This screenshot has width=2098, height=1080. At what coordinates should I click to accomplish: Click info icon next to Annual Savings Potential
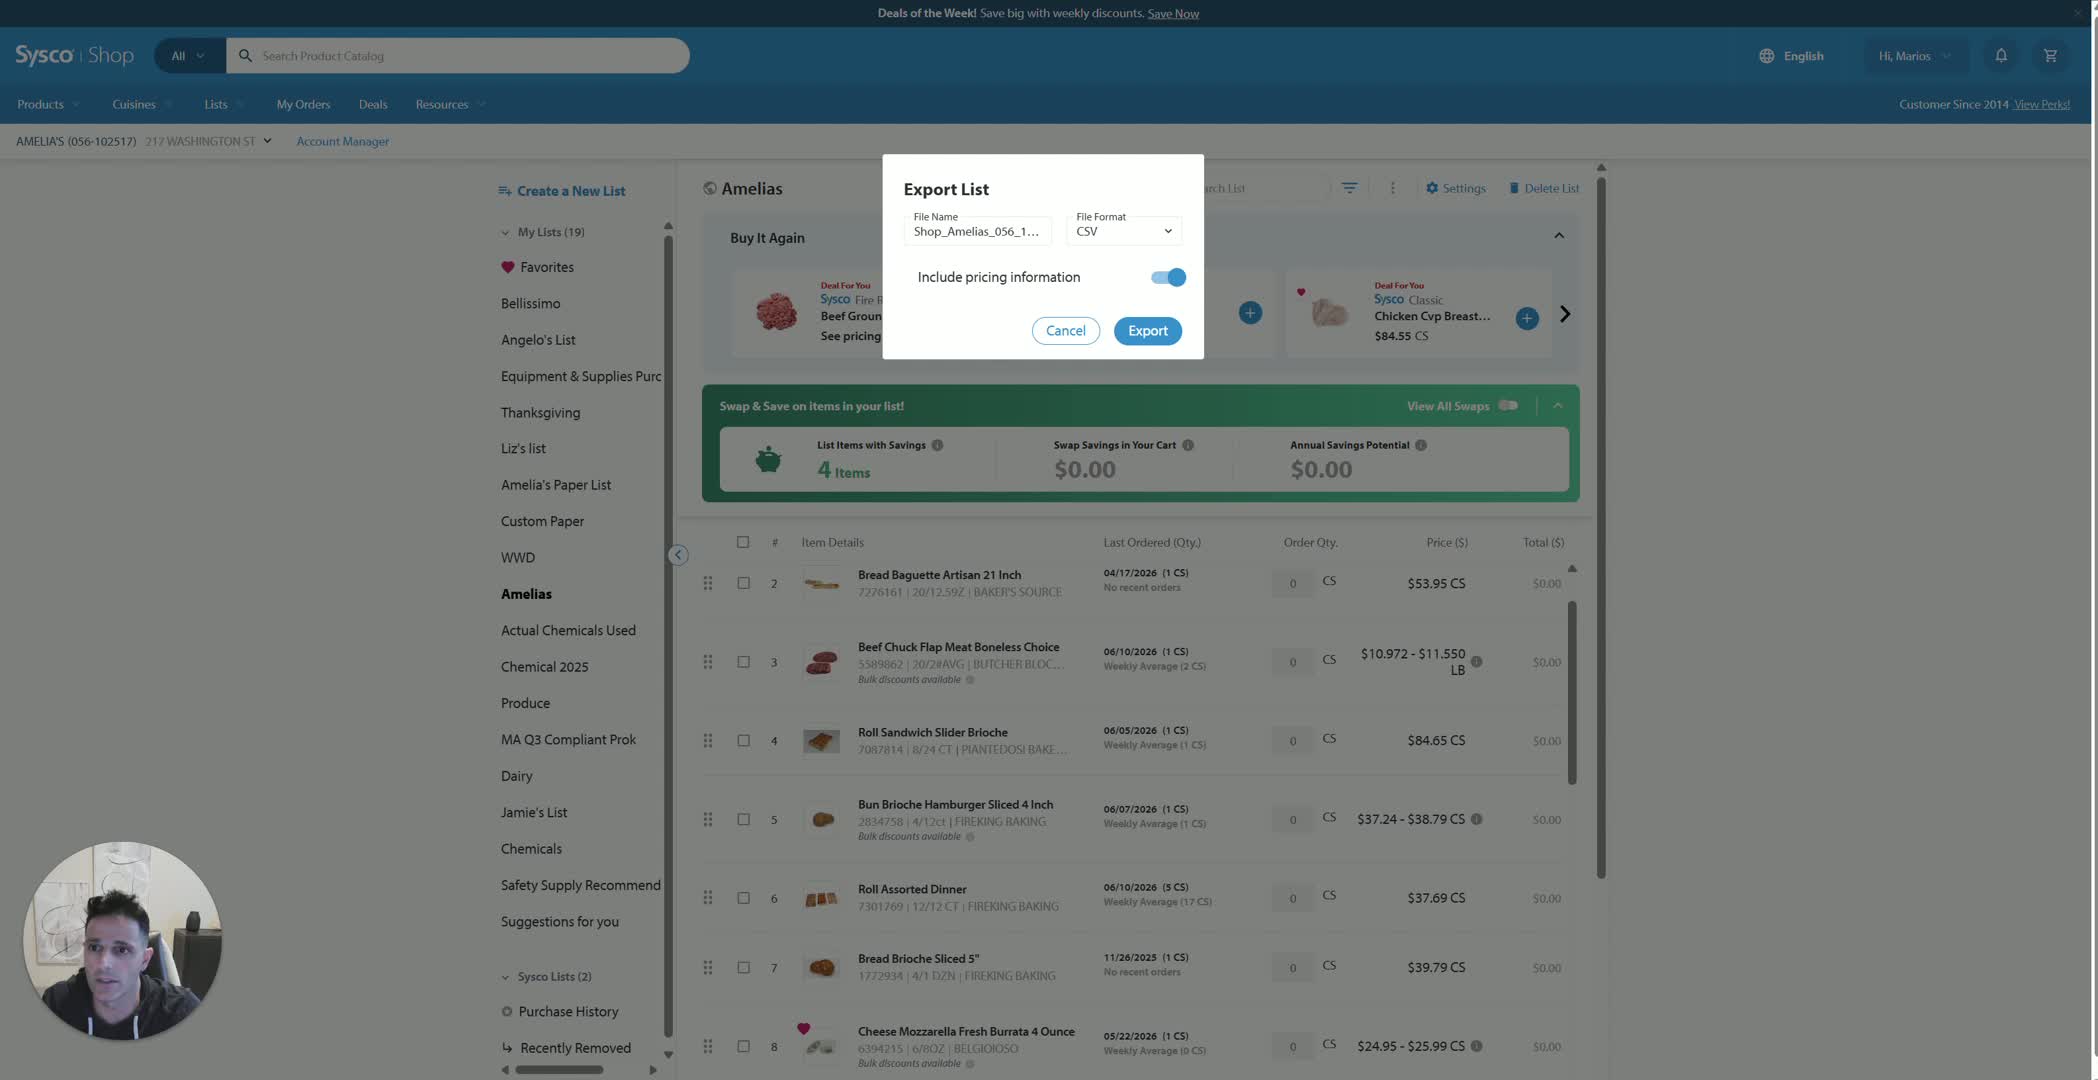1421,445
